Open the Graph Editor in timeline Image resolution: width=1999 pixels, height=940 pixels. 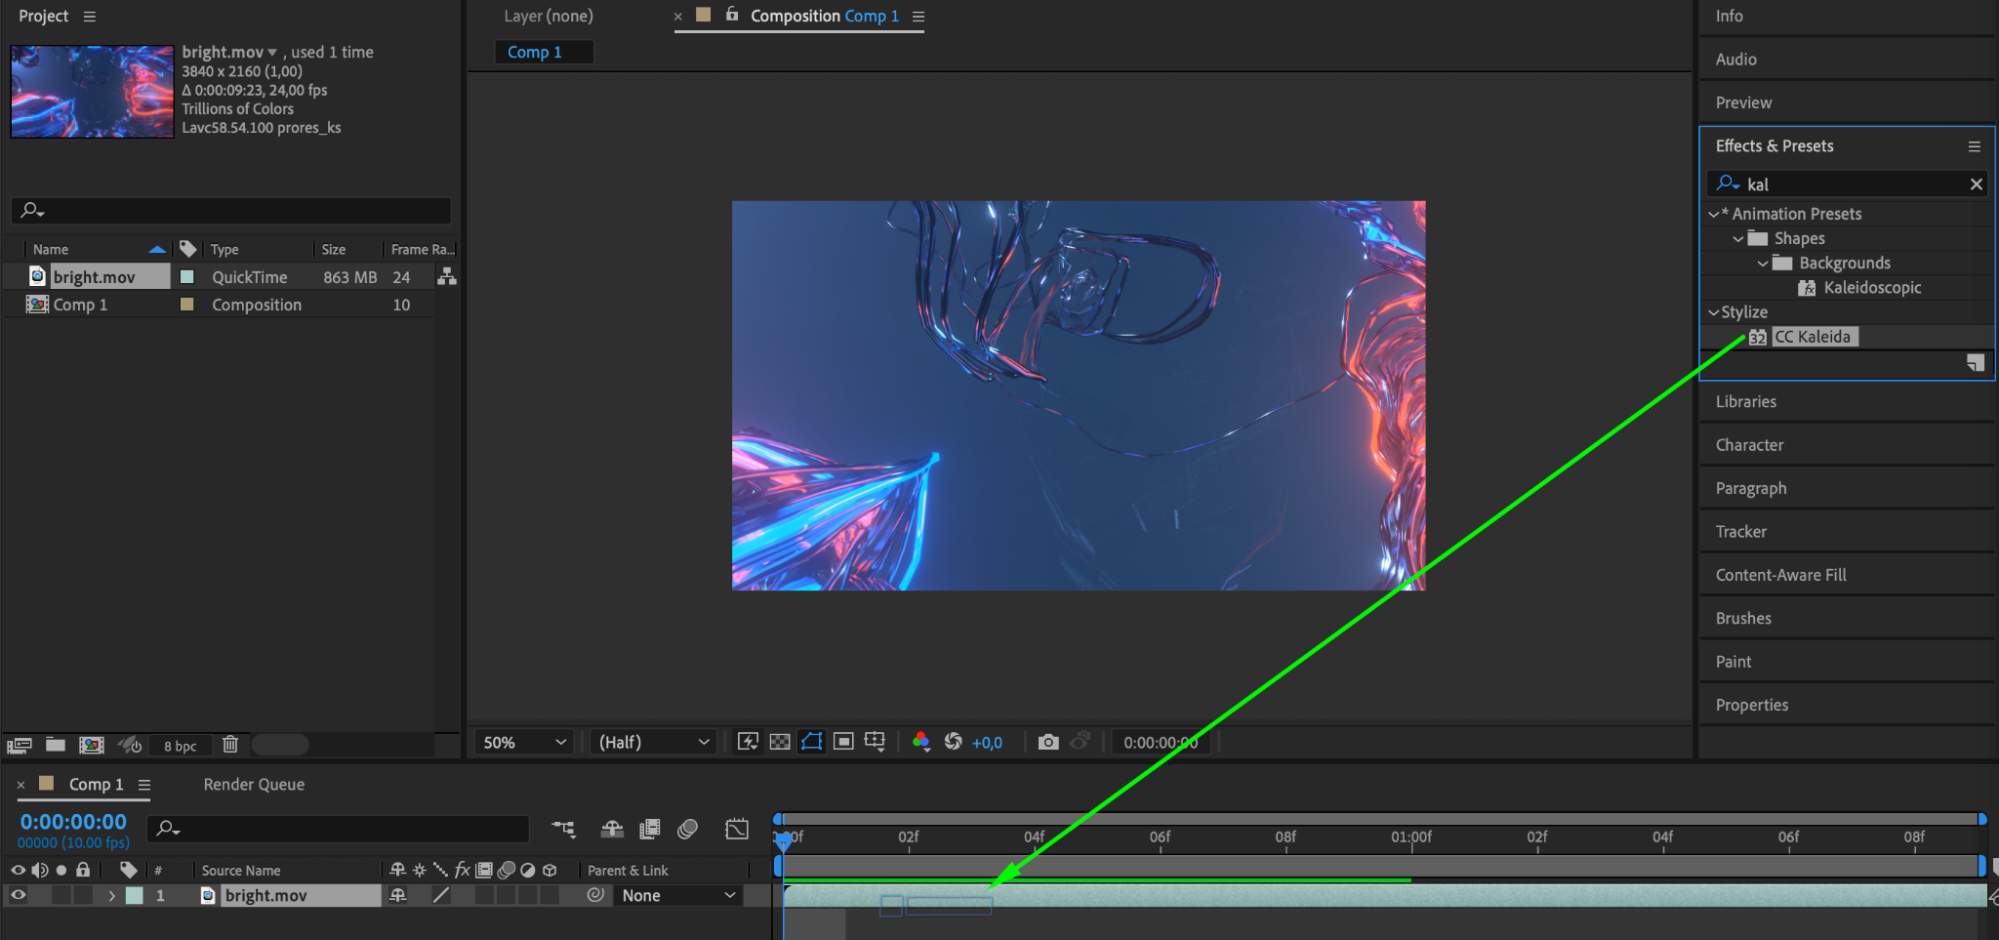tap(737, 829)
